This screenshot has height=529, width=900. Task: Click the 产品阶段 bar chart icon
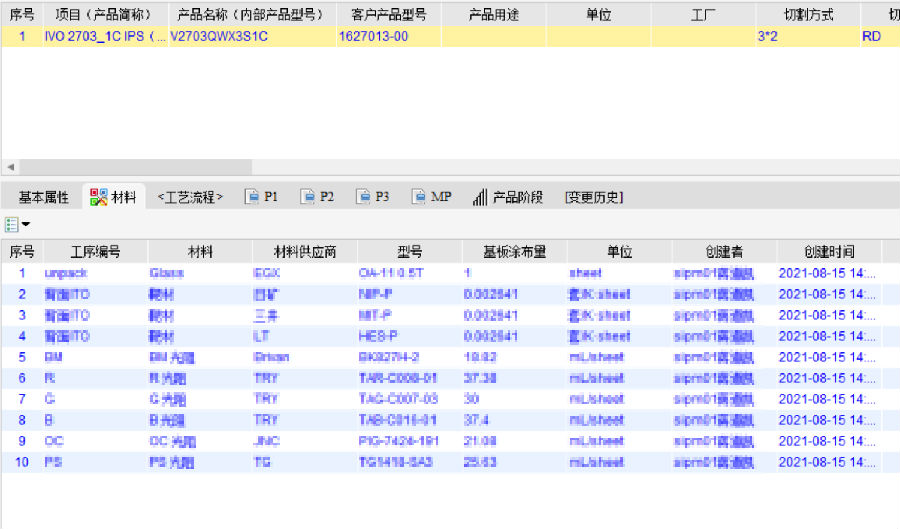pos(480,197)
